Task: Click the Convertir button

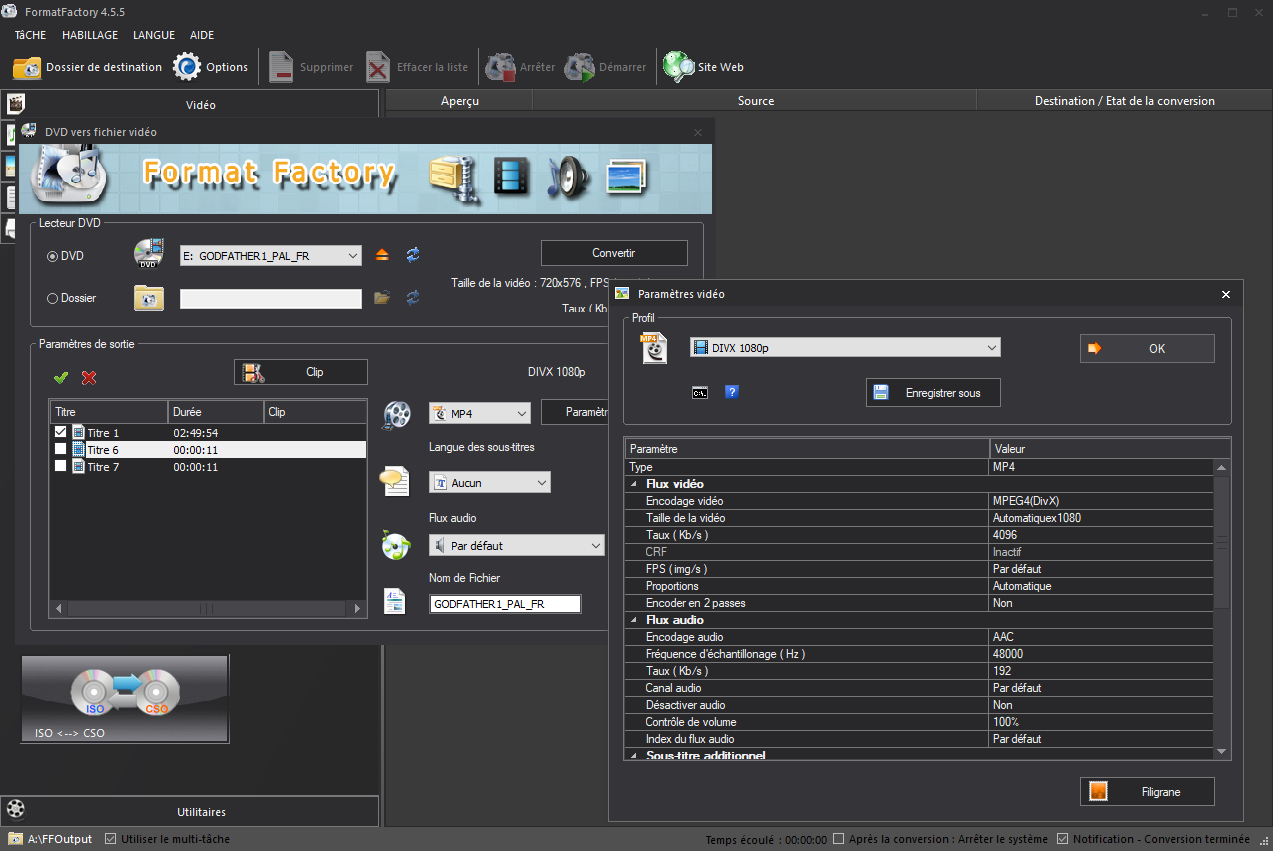Action: tap(614, 253)
